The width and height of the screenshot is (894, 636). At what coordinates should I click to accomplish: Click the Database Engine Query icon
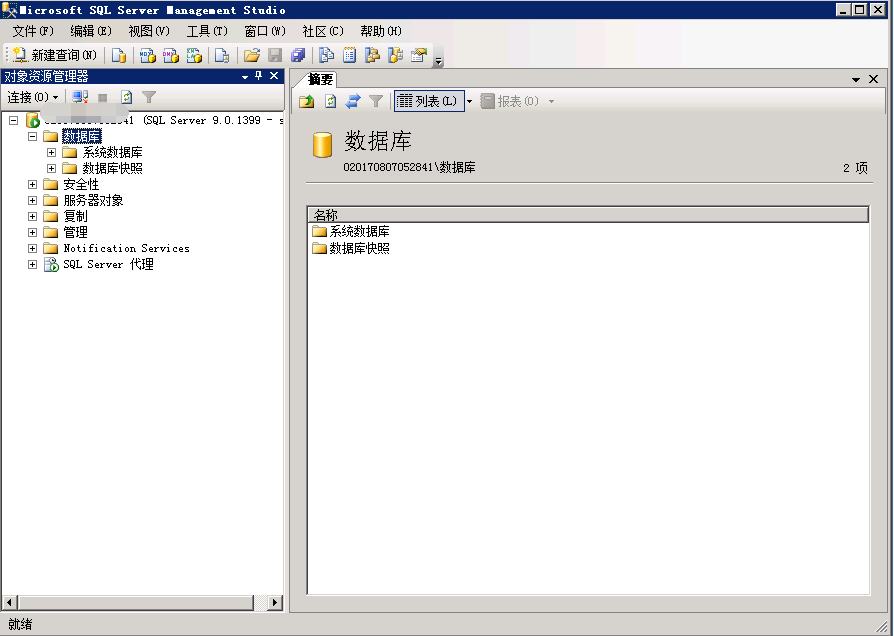click(119, 55)
